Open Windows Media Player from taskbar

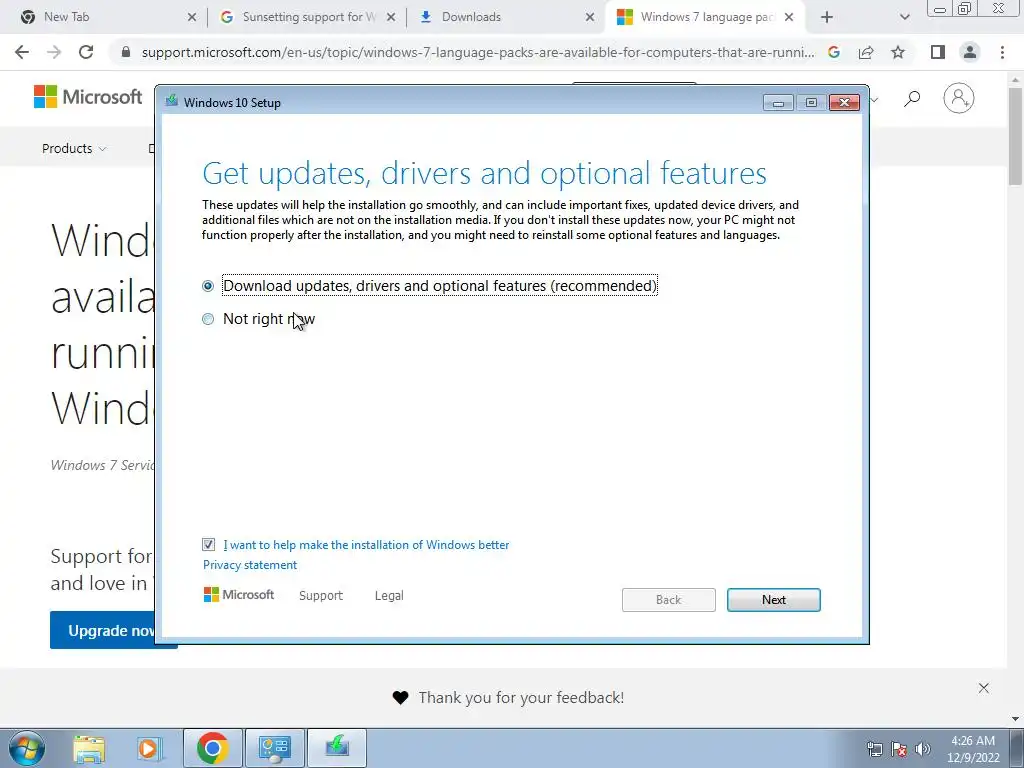point(149,748)
